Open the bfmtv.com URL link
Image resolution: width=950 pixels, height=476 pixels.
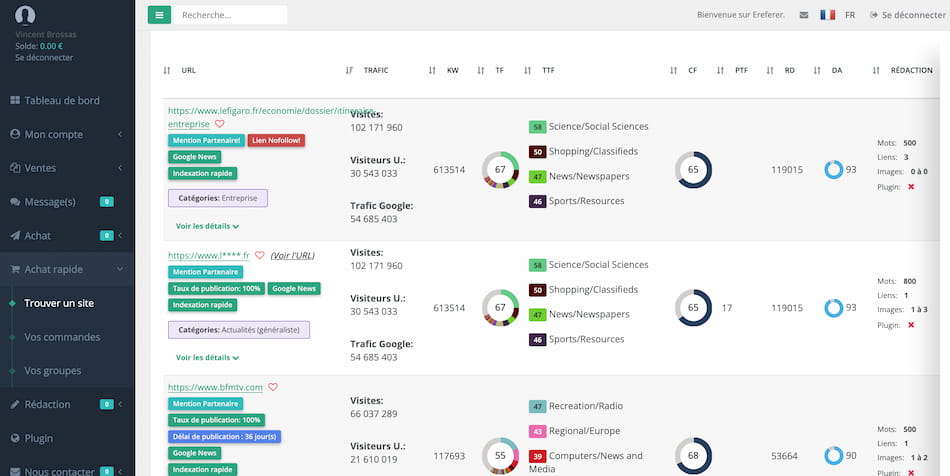(215, 387)
